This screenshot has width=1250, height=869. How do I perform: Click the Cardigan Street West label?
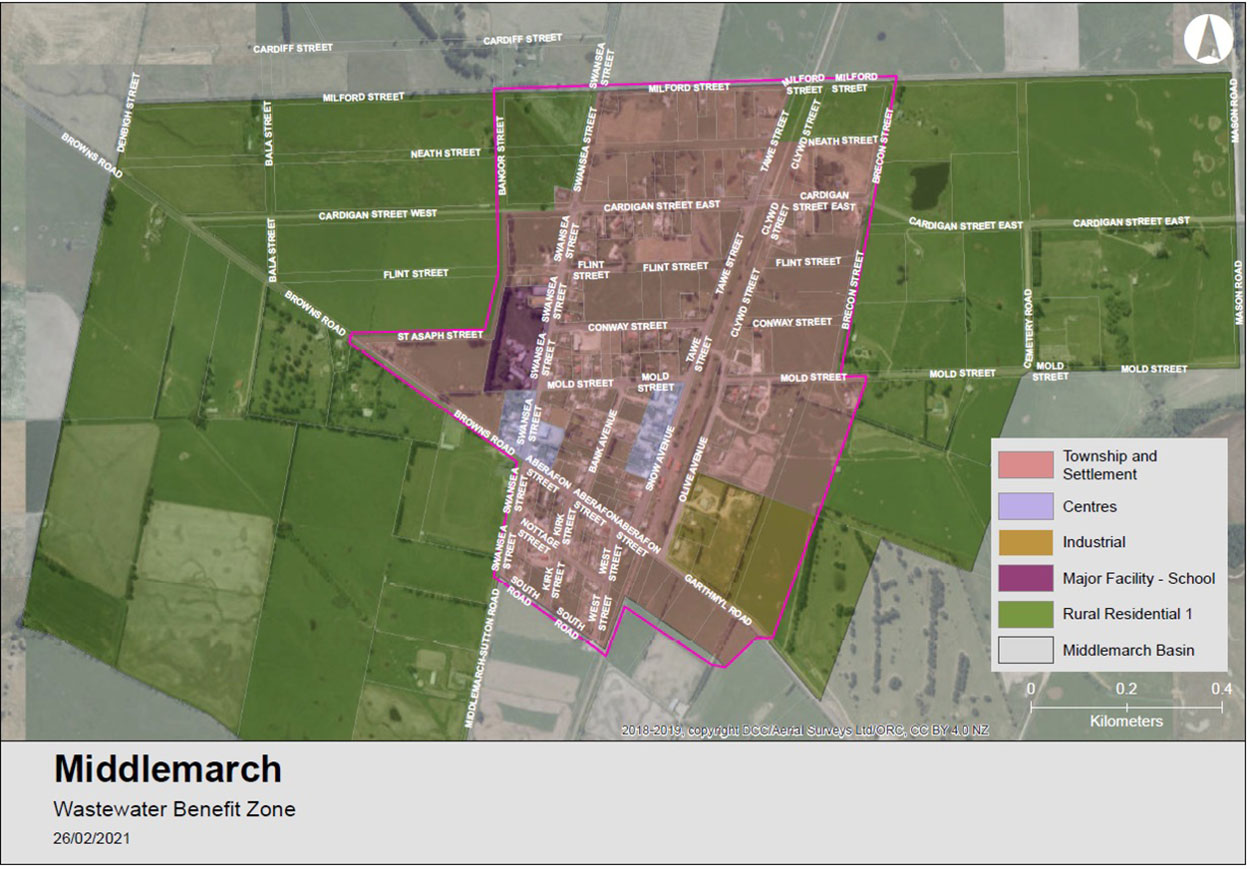[378, 214]
